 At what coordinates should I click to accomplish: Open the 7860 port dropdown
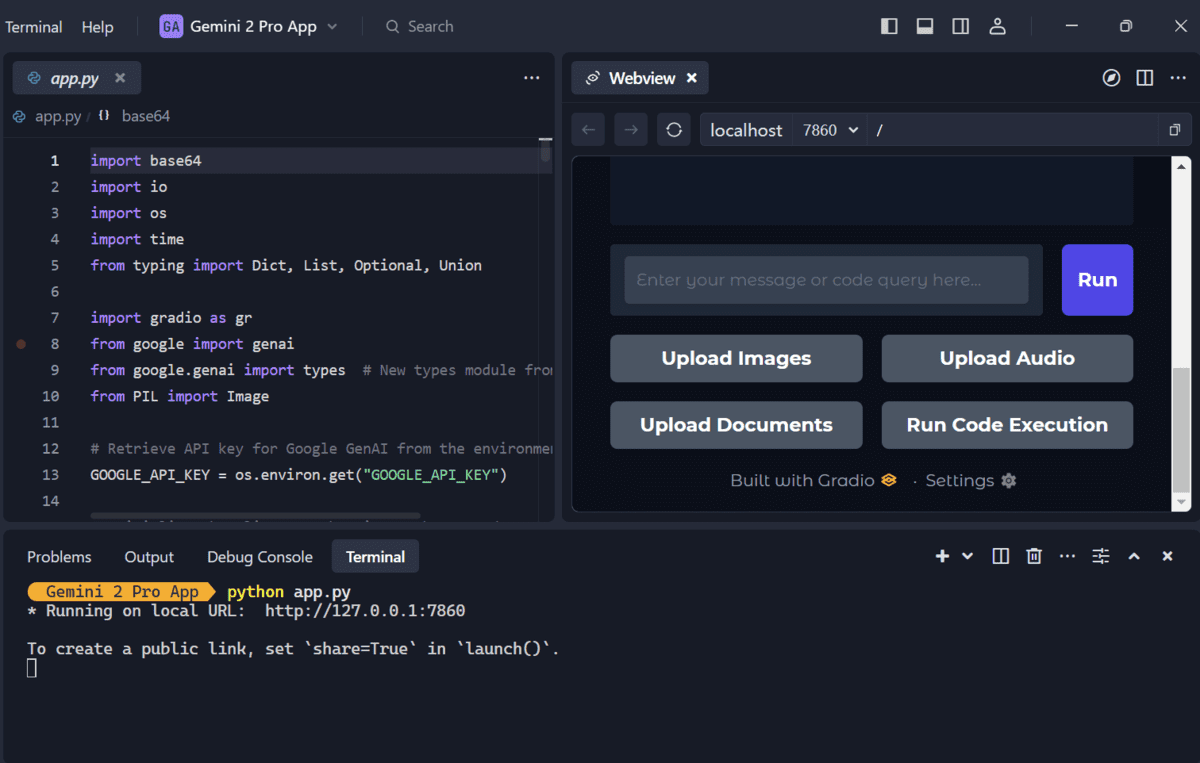pyautogui.click(x=831, y=130)
